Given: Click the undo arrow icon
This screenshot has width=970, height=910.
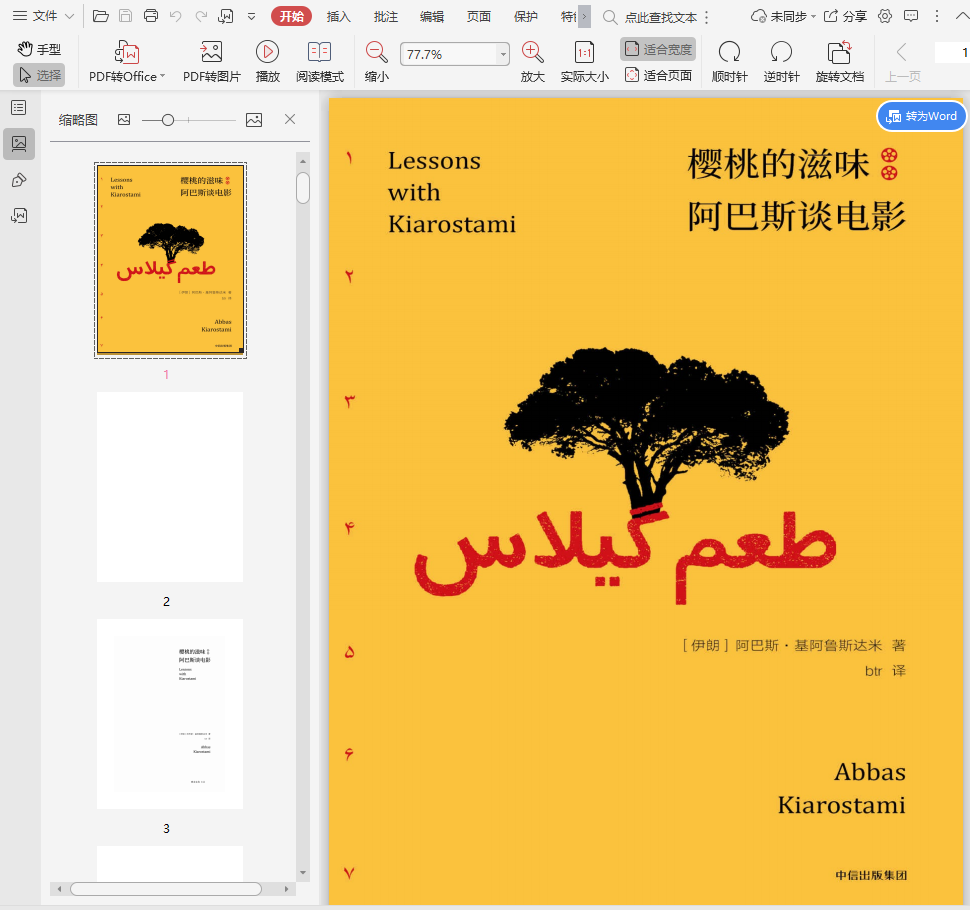Looking at the screenshot, I should pyautogui.click(x=176, y=16).
